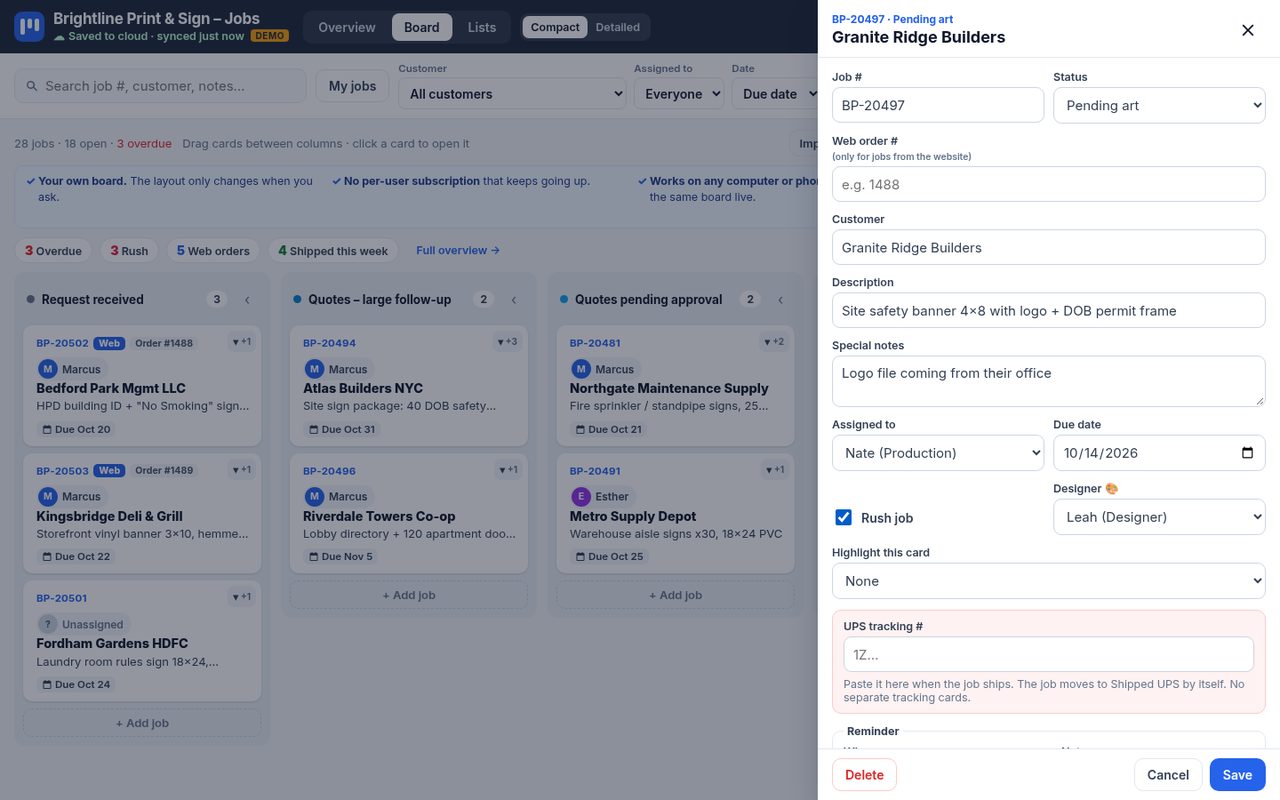Add job to Quotes pending approval column
This screenshot has height=800, width=1280.
pos(676,595)
